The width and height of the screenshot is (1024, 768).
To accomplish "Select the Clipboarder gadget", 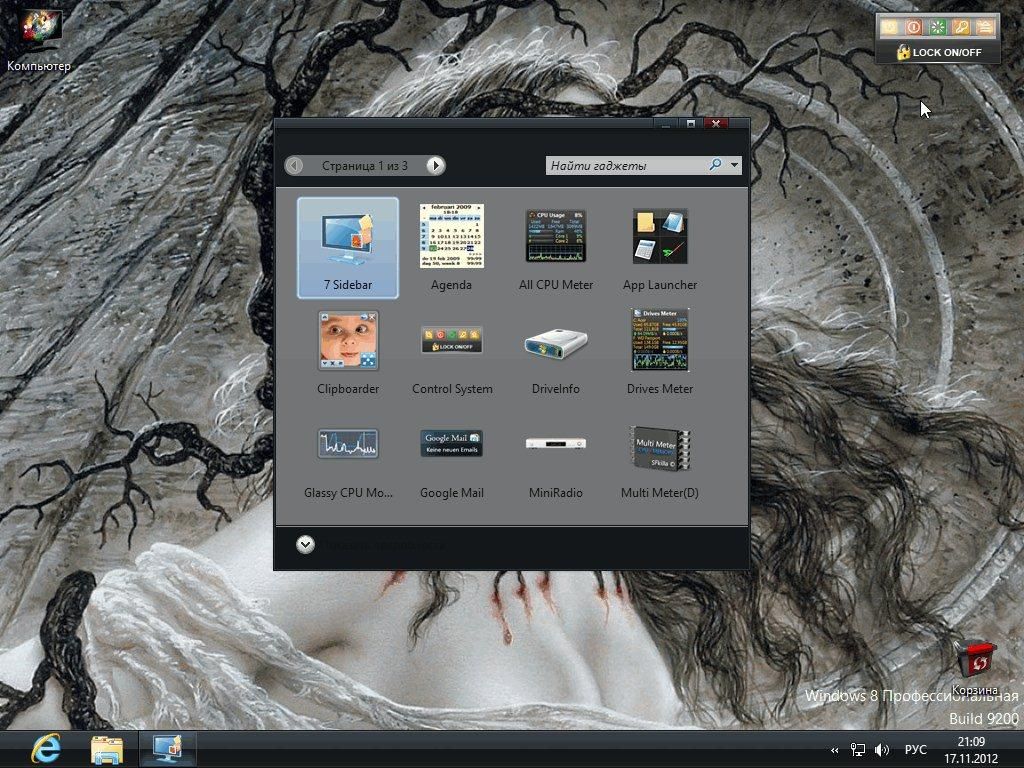I will [347, 352].
